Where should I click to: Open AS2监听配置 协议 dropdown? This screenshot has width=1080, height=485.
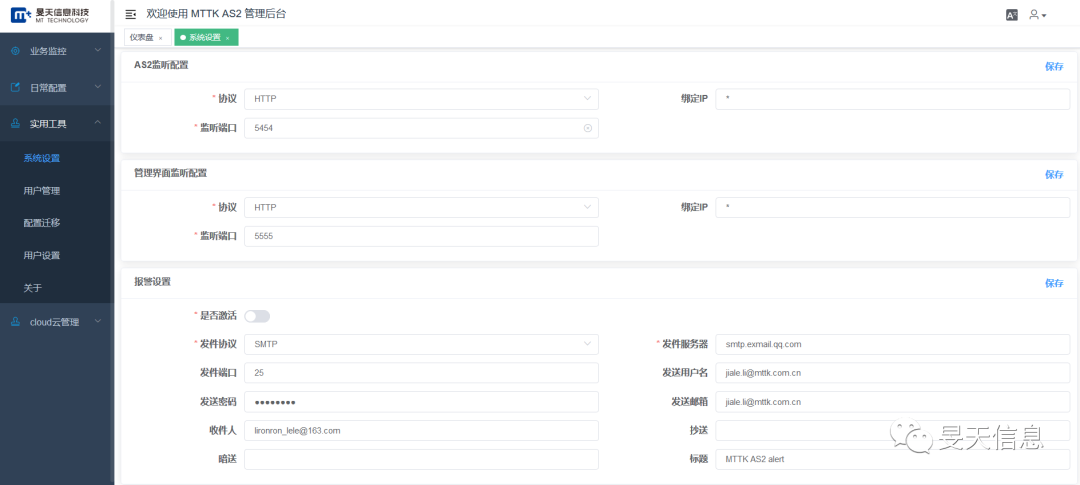pyautogui.click(x=422, y=99)
